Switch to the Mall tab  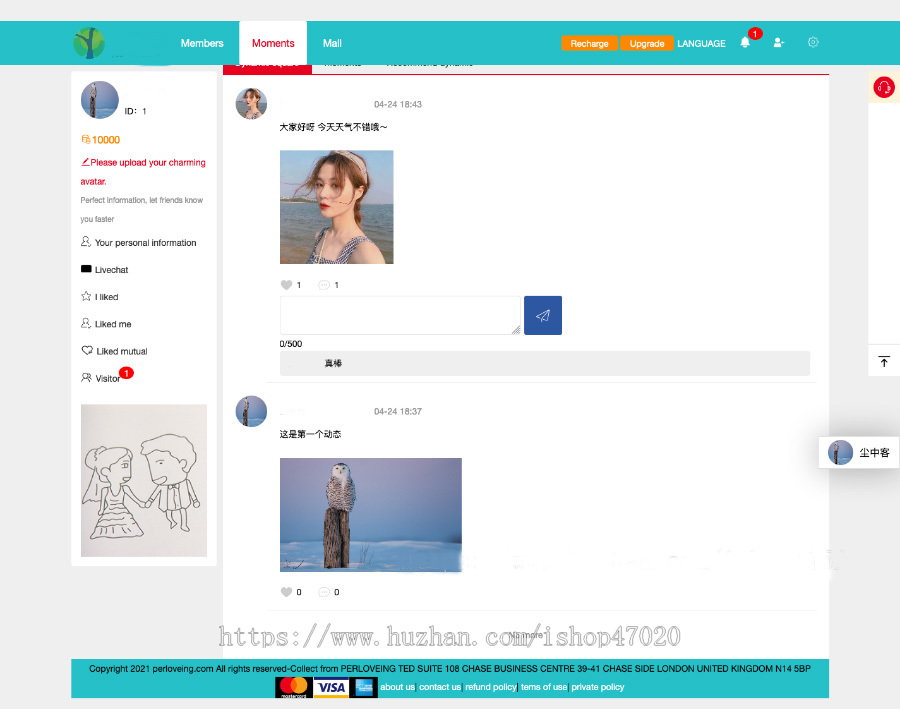tap(332, 43)
